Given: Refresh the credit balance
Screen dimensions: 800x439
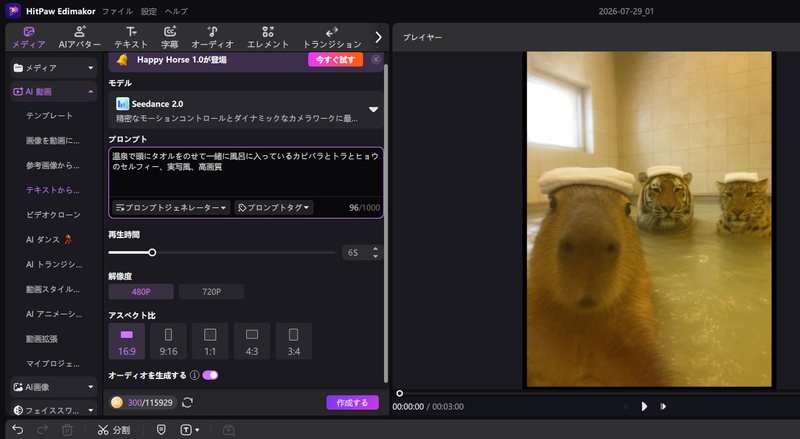Looking at the screenshot, I should point(187,402).
